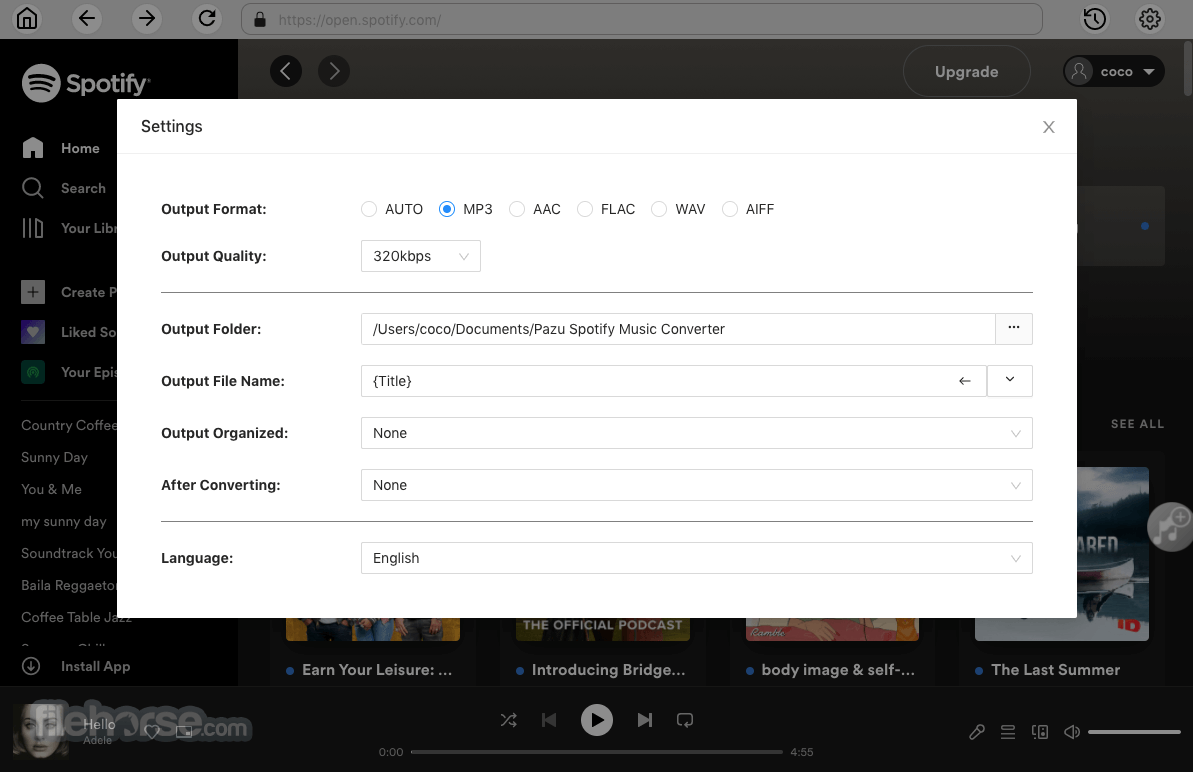Select AUTO output format
Viewport: 1193px width, 772px height.
tap(369, 209)
